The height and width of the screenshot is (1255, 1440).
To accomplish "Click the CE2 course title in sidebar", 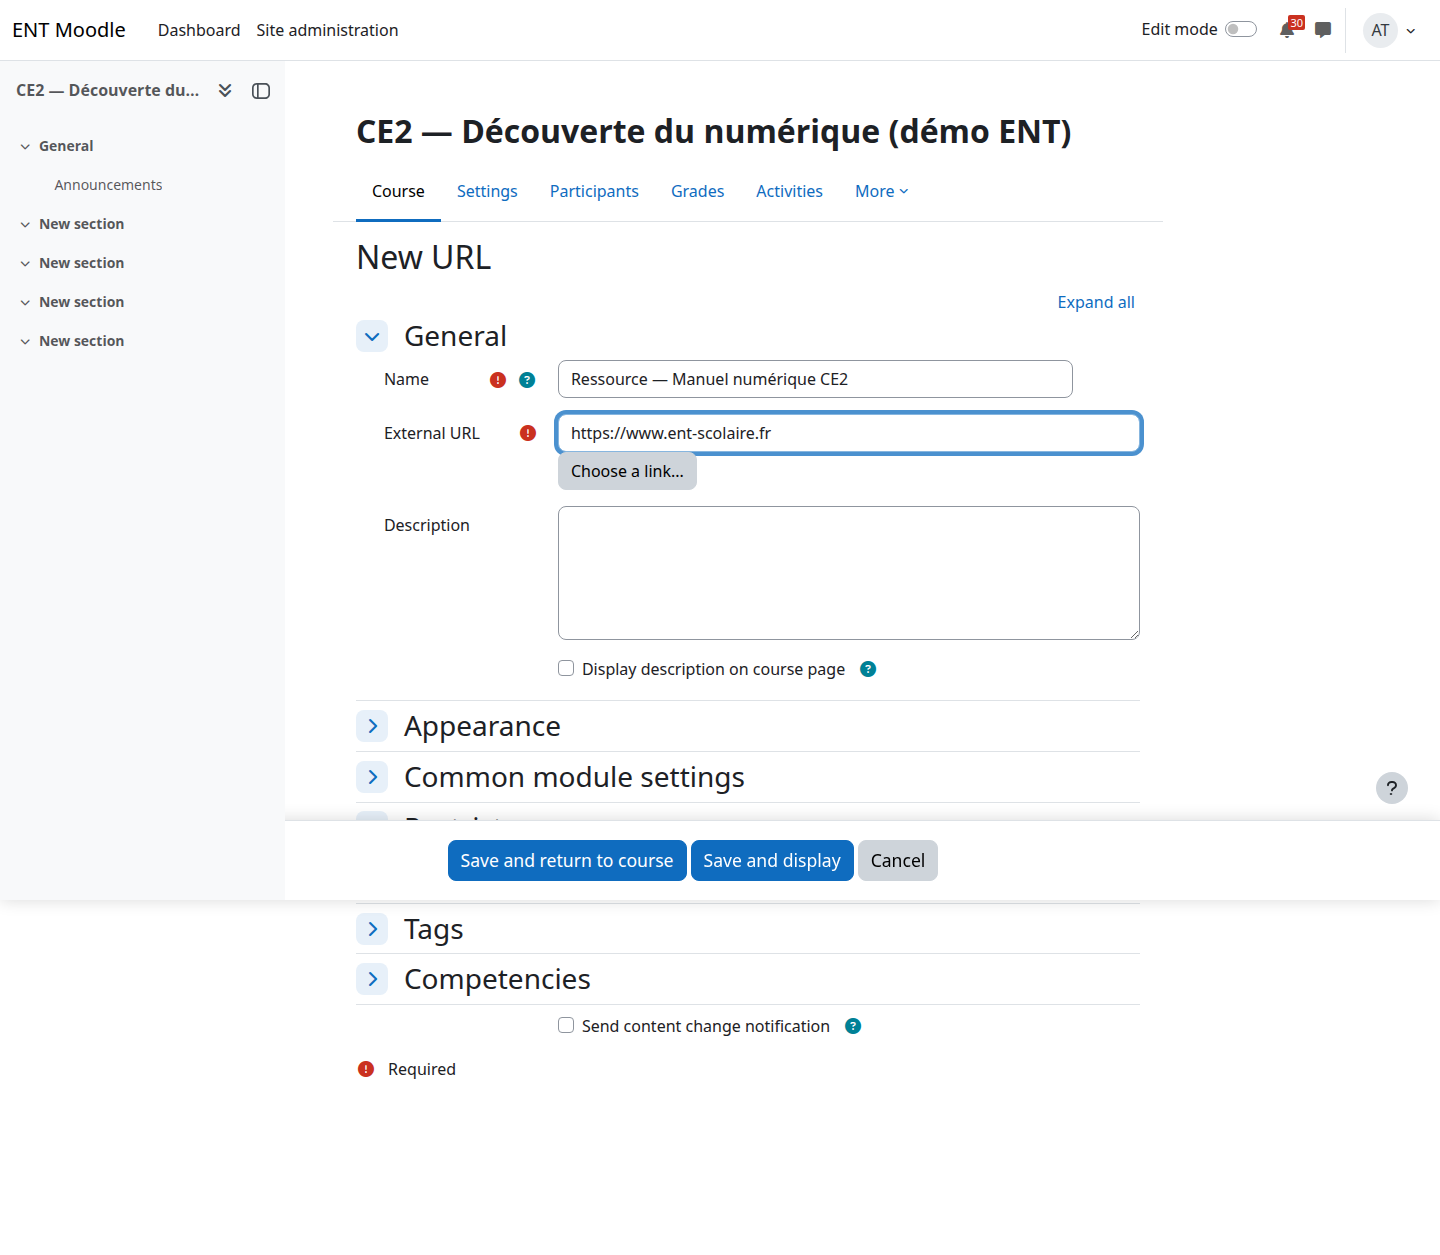I will pos(107,90).
